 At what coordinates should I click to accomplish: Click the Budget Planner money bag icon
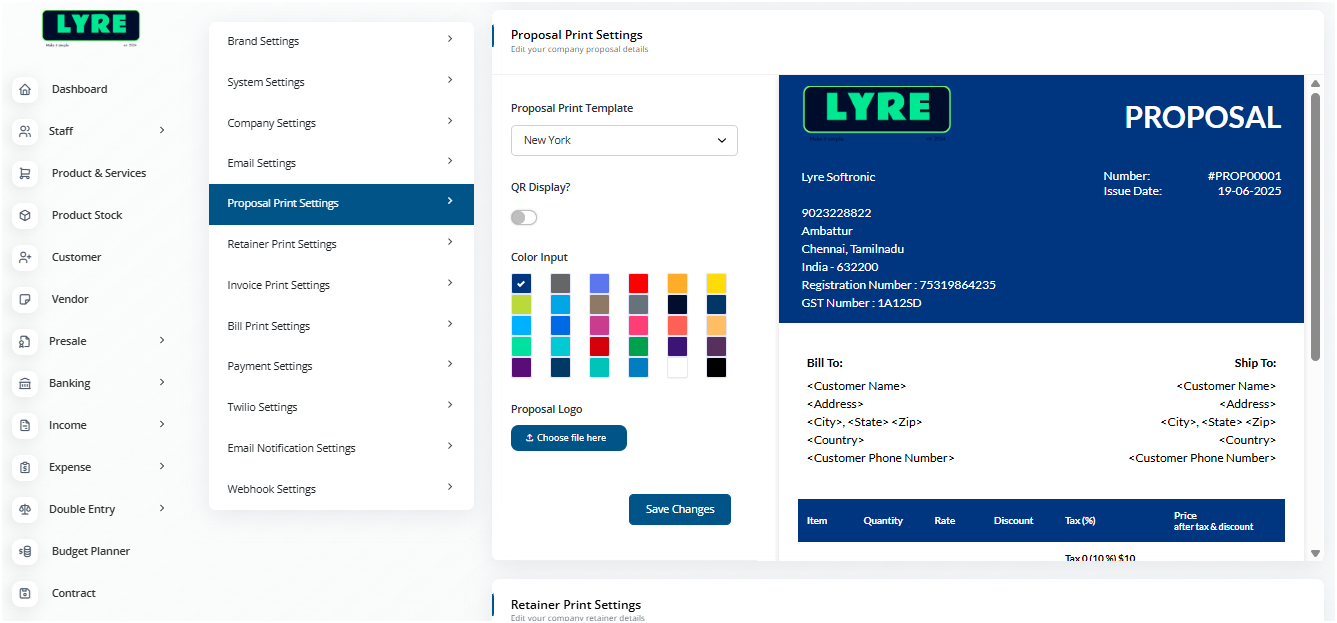pyautogui.click(x=25, y=551)
